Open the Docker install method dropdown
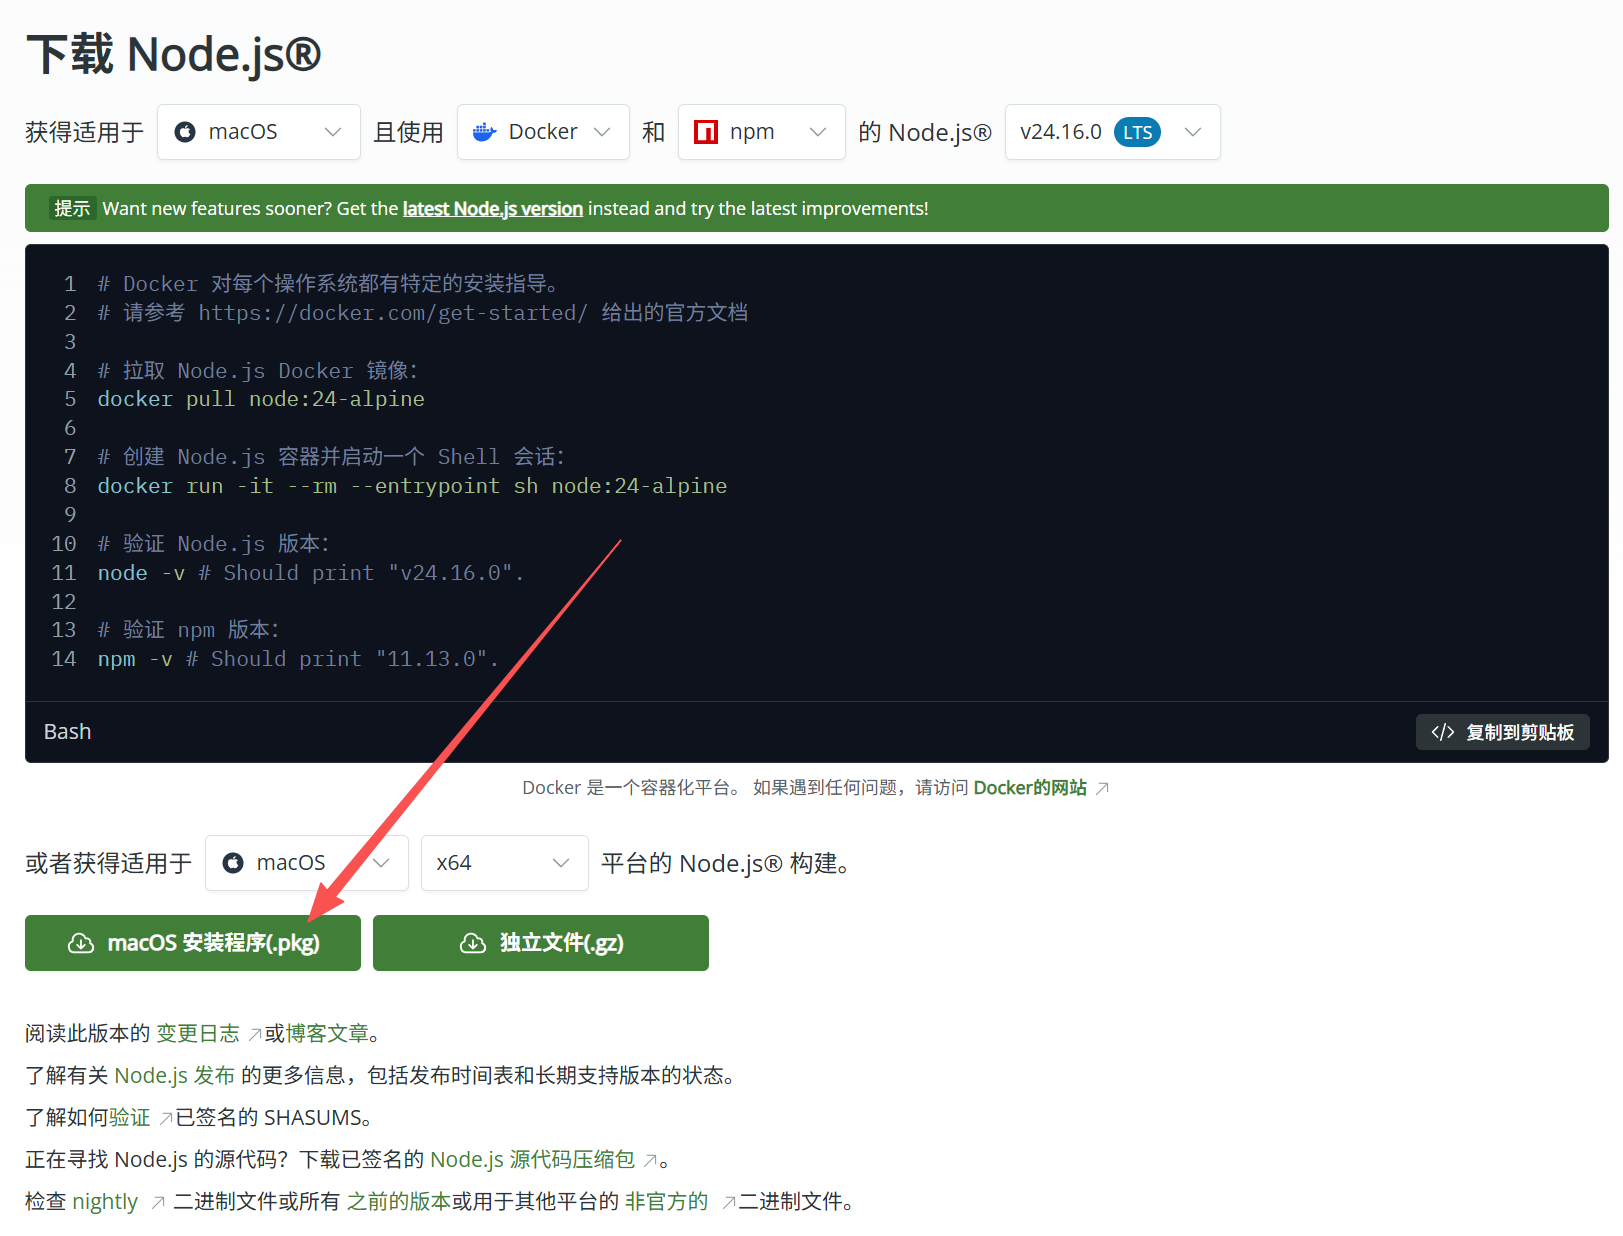This screenshot has height=1236, width=1623. pyautogui.click(x=543, y=132)
